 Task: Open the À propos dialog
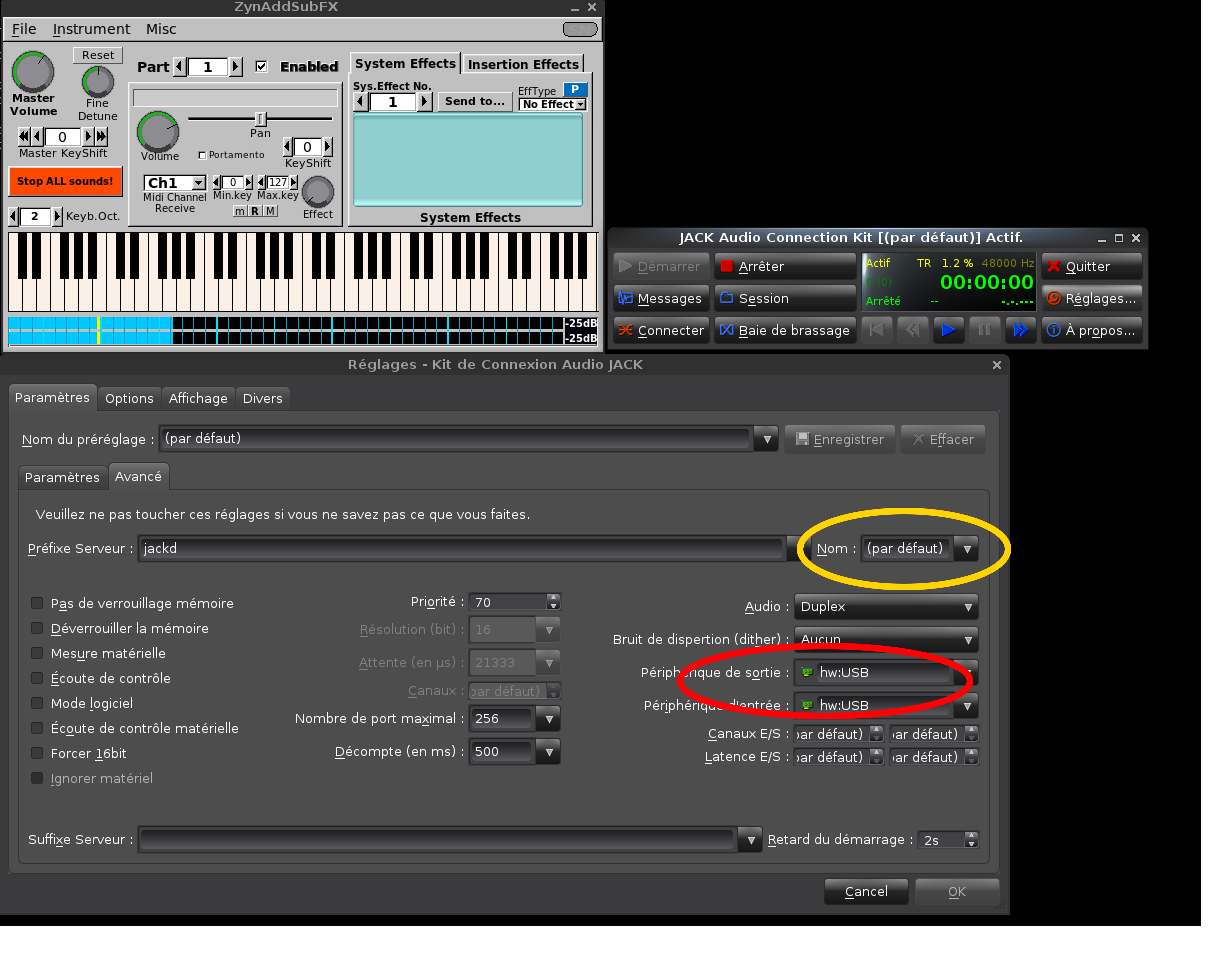[x=1091, y=331]
